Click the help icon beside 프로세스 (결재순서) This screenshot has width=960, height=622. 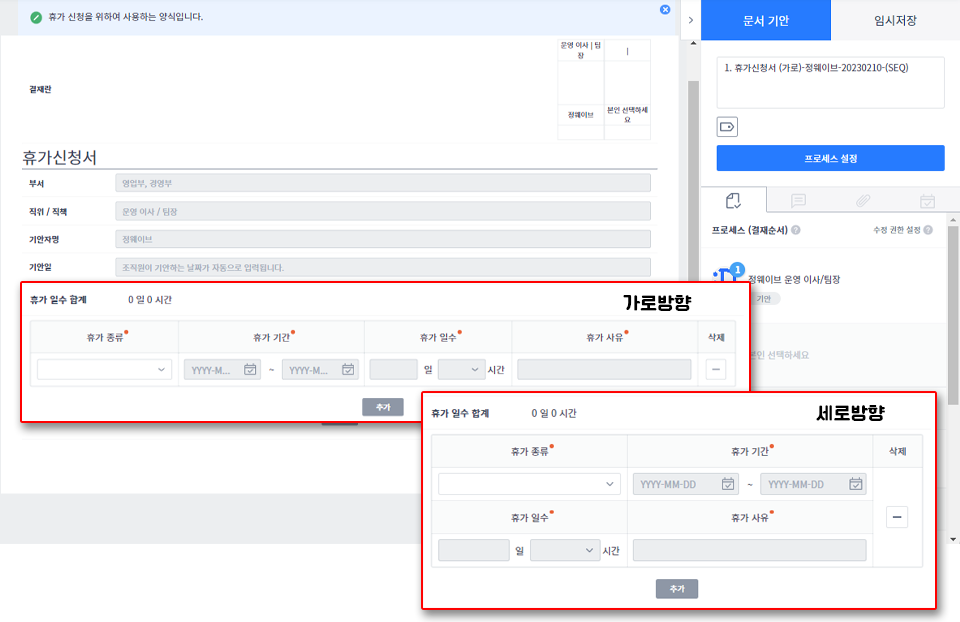point(796,230)
